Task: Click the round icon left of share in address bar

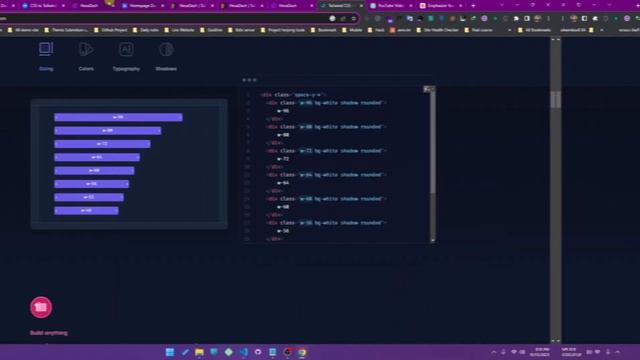Action: click(x=332, y=18)
